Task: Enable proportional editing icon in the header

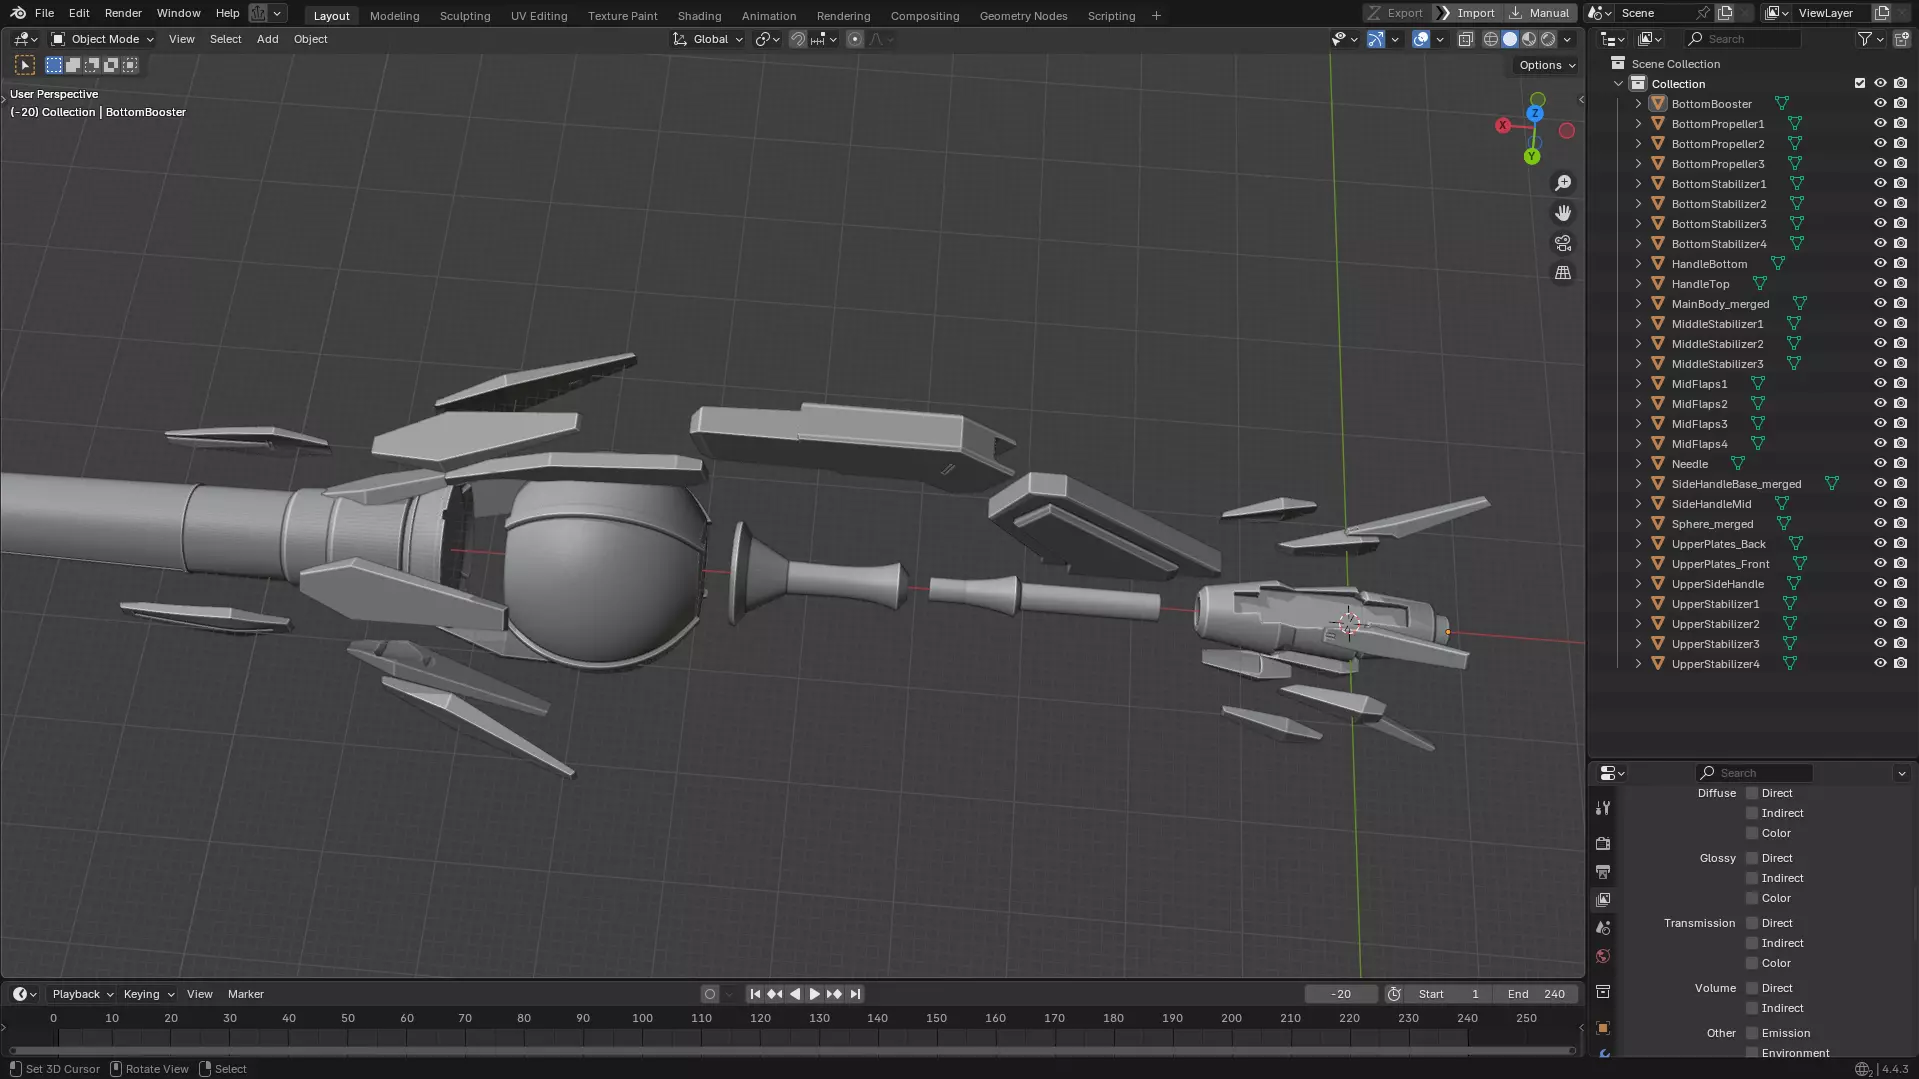Action: tap(855, 39)
